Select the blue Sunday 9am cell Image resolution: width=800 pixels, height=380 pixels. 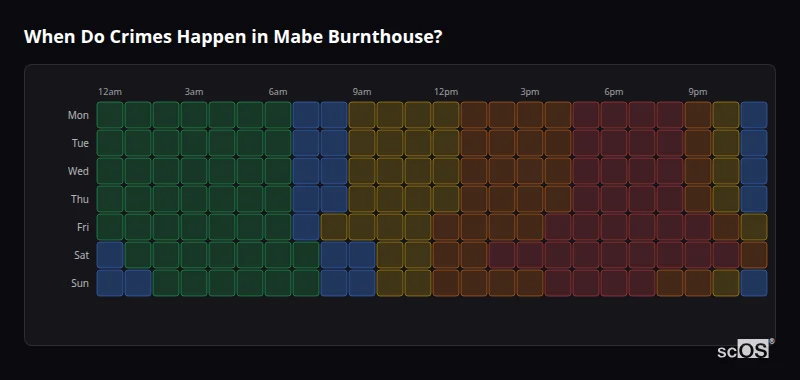[x=362, y=283]
